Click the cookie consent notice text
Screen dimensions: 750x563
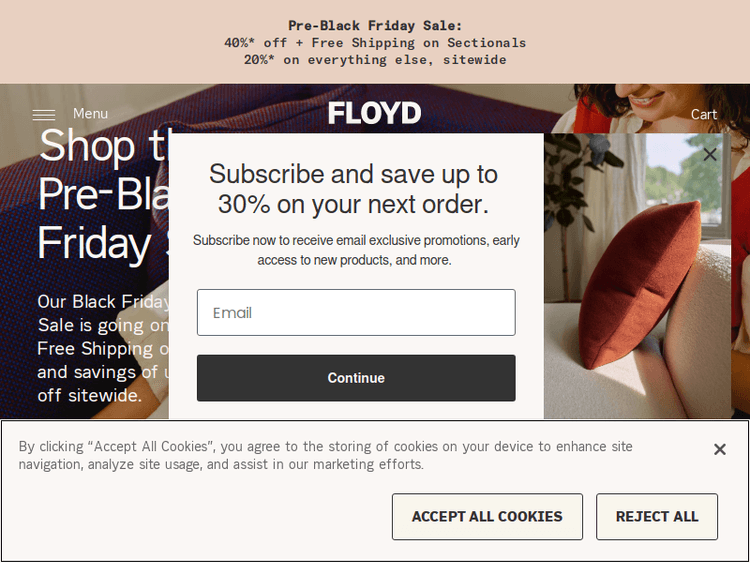click(325, 455)
